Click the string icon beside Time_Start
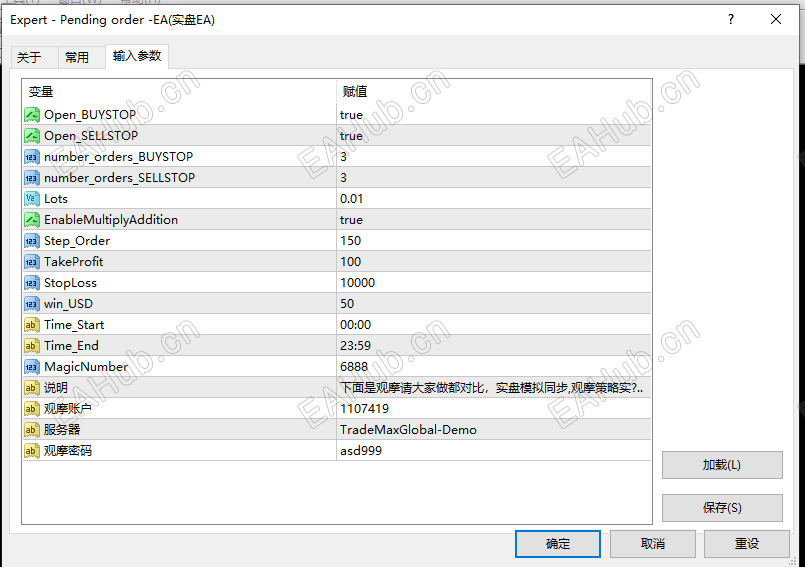The width and height of the screenshot is (805, 567). [32, 325]
